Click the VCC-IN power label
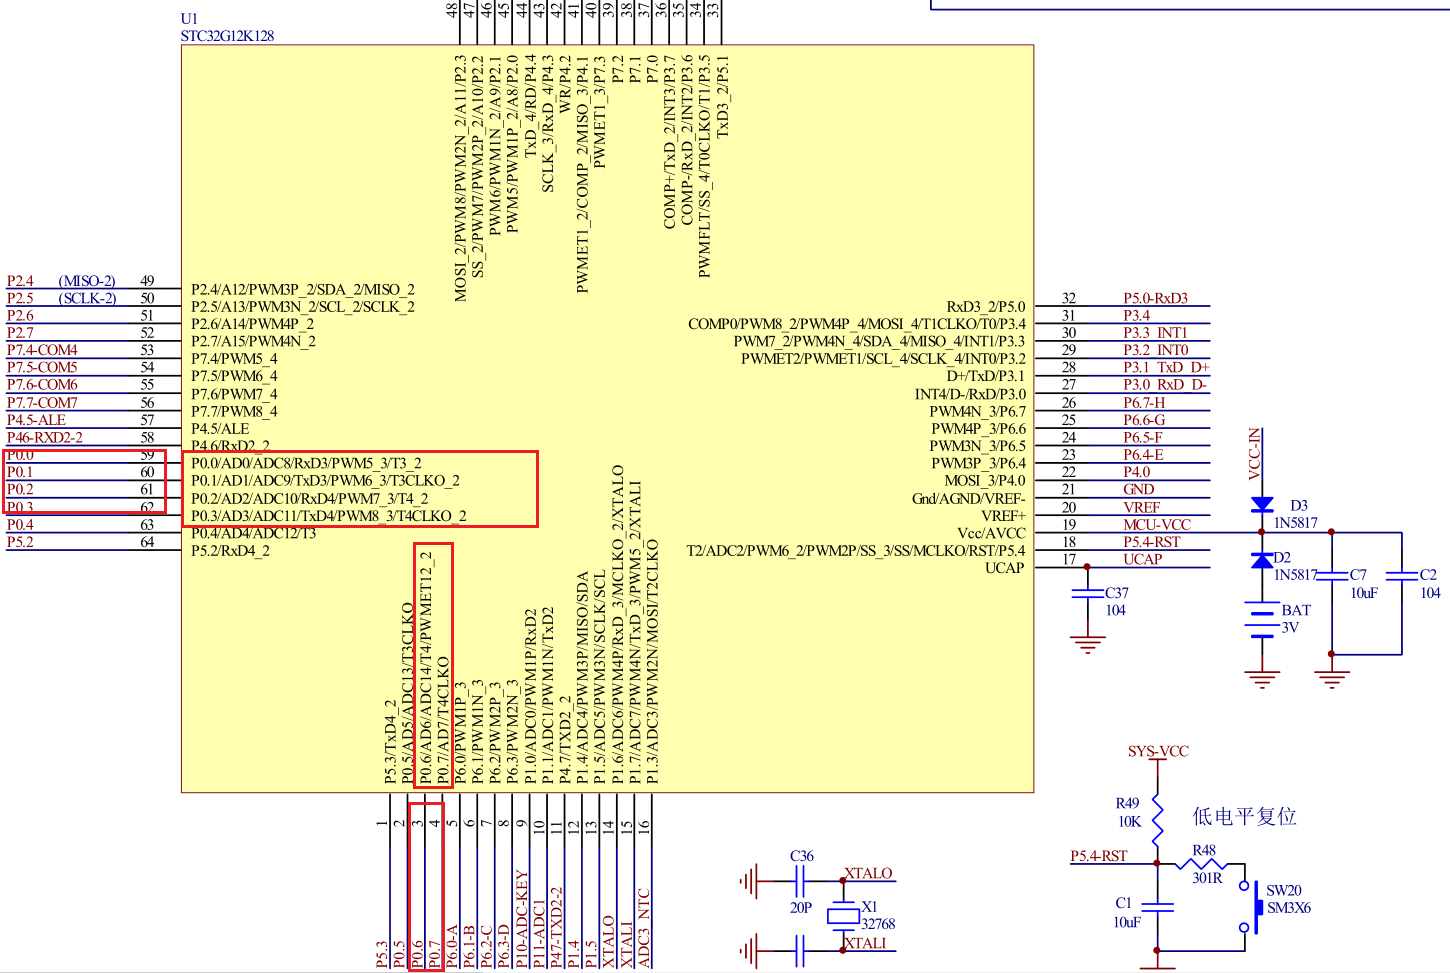Viewport: 1450px width, 973px height. point(1254,454)
